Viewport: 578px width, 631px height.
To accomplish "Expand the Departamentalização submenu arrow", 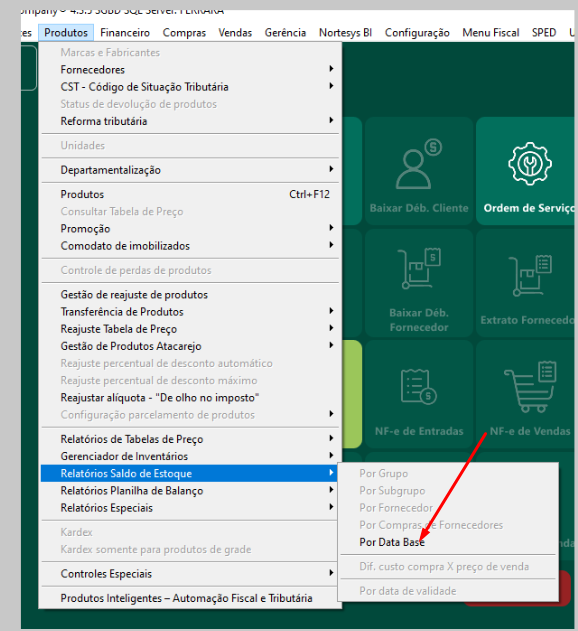I will click(x=331, y=169).
